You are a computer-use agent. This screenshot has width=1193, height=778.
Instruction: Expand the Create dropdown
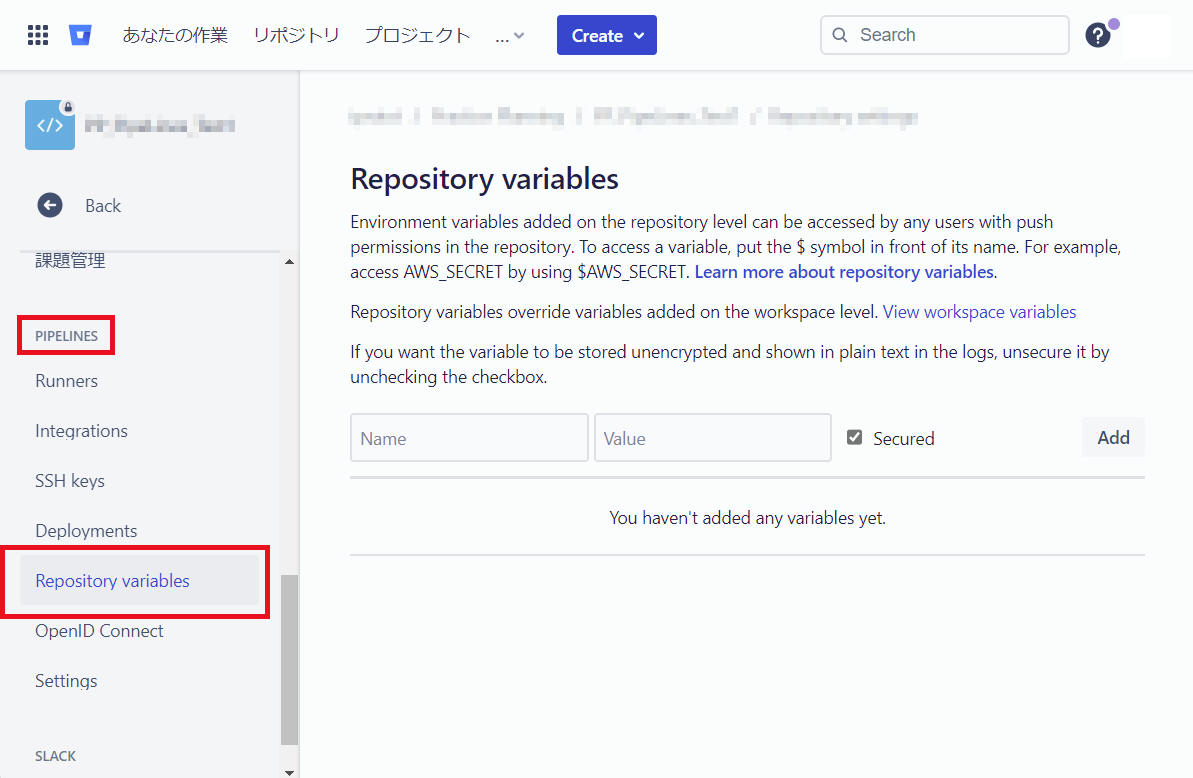pos(606,34)
